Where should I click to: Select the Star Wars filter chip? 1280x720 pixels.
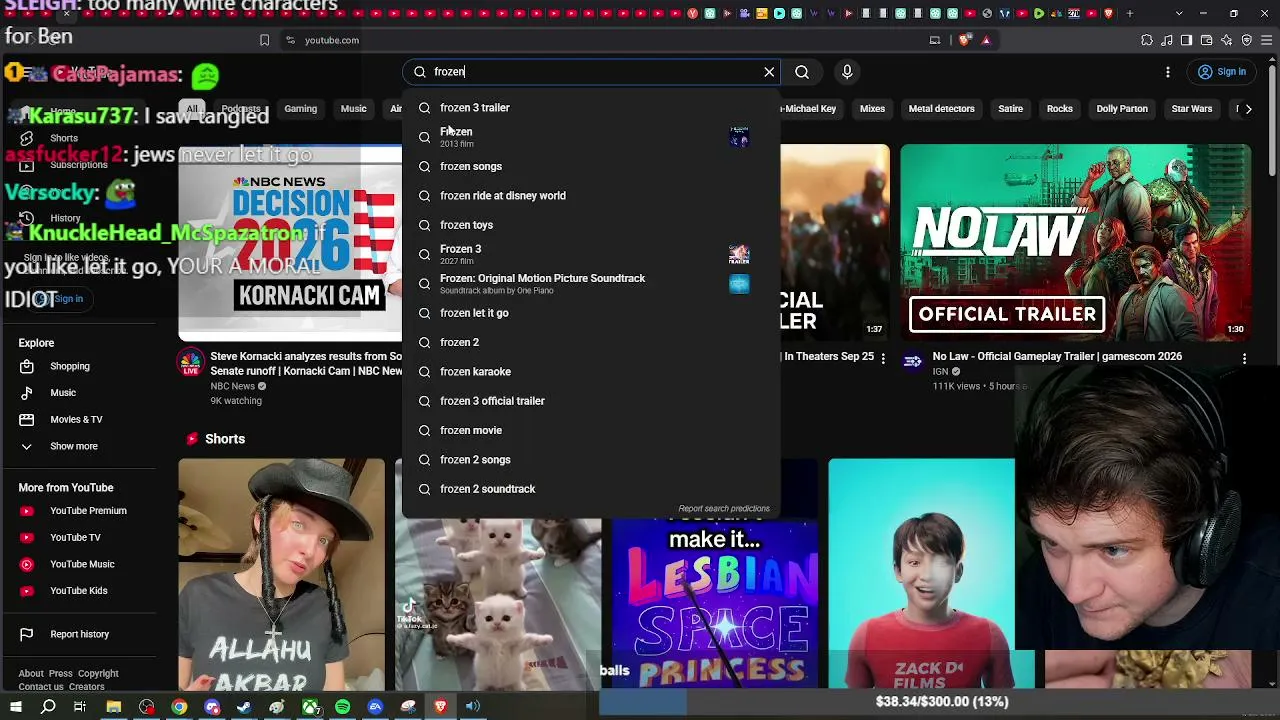point(1192,109)
